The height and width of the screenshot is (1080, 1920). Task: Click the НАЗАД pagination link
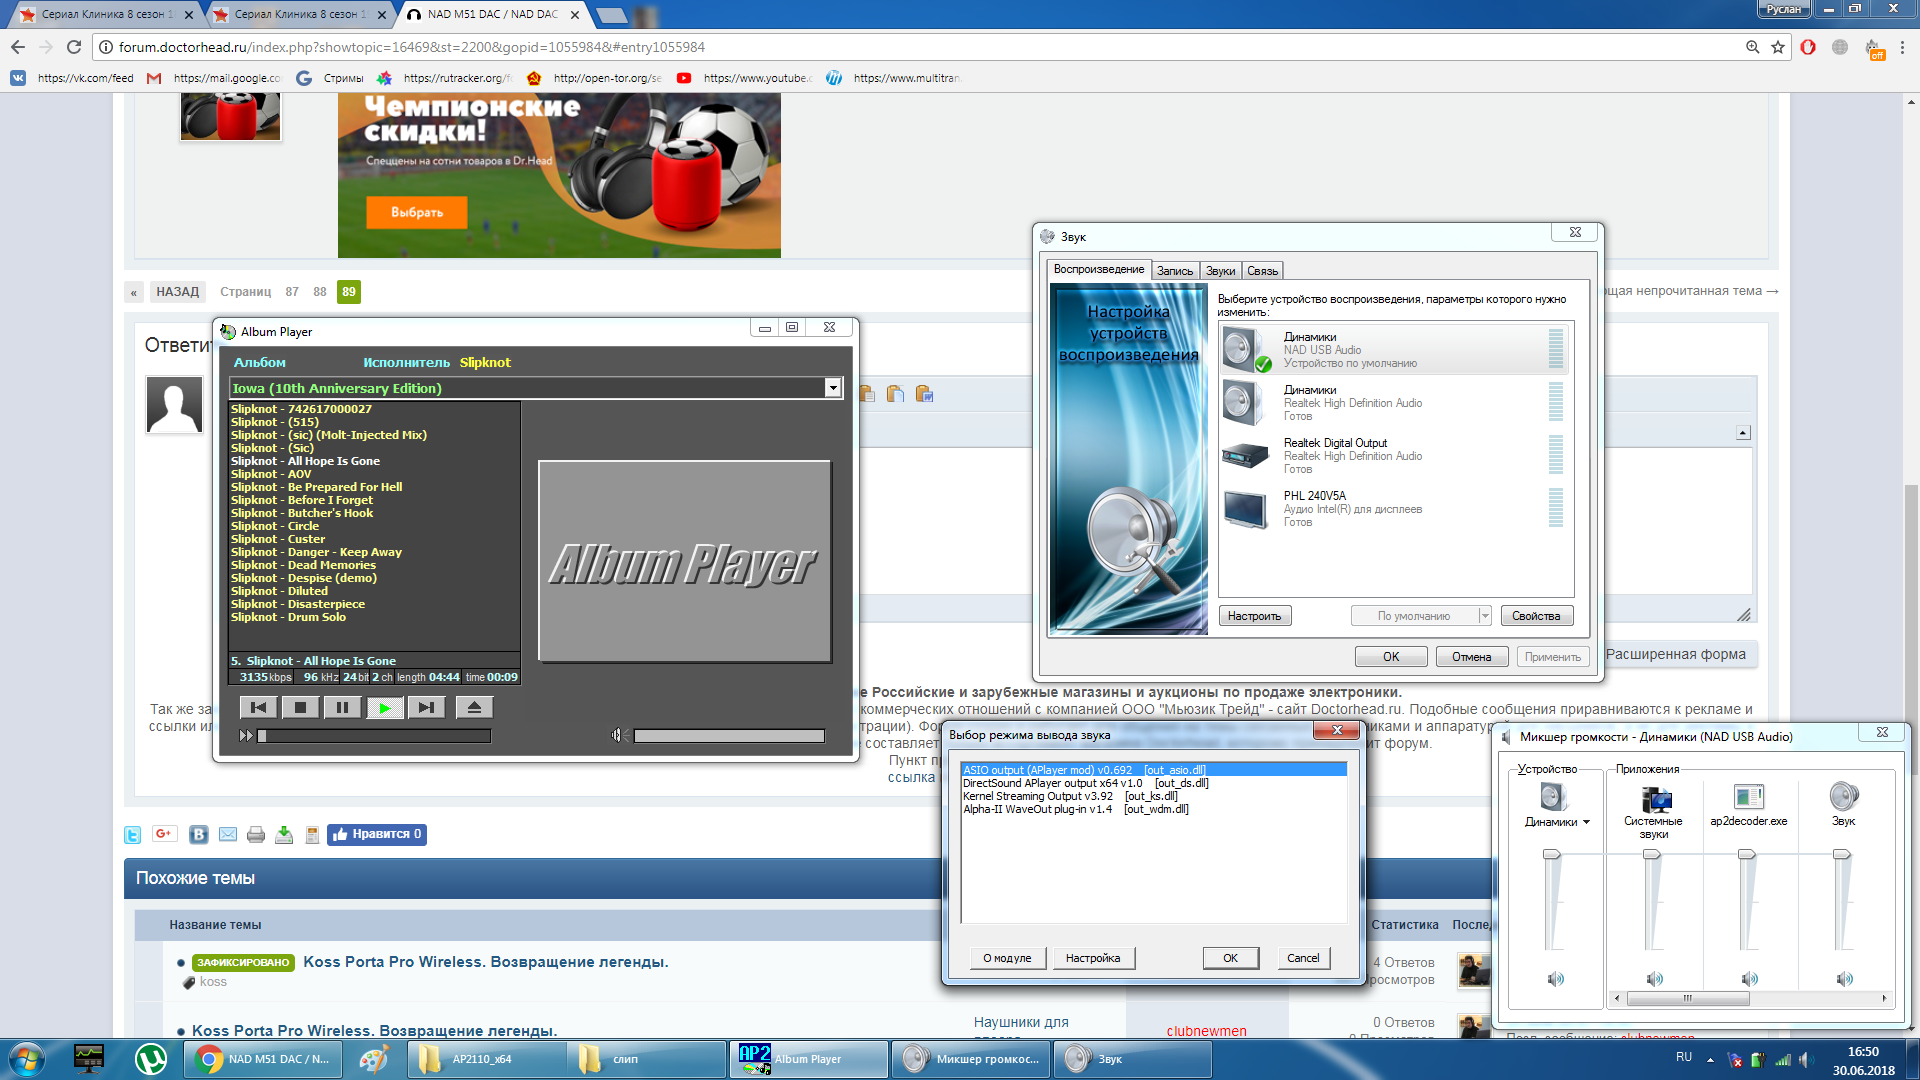coord(177,292)
